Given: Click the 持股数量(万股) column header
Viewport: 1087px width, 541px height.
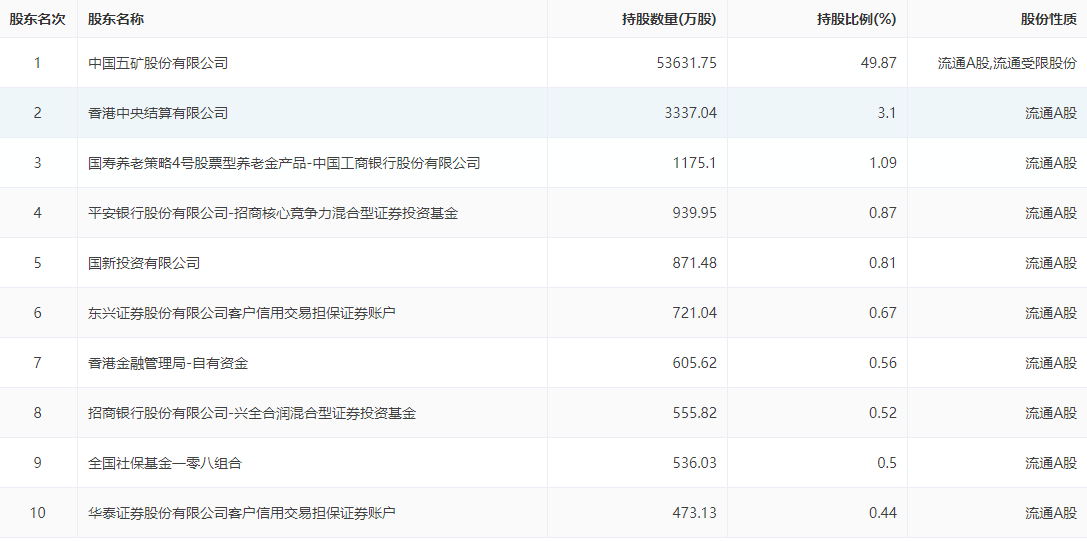Looking at the screenshot, I should click(x=669, y=19).
